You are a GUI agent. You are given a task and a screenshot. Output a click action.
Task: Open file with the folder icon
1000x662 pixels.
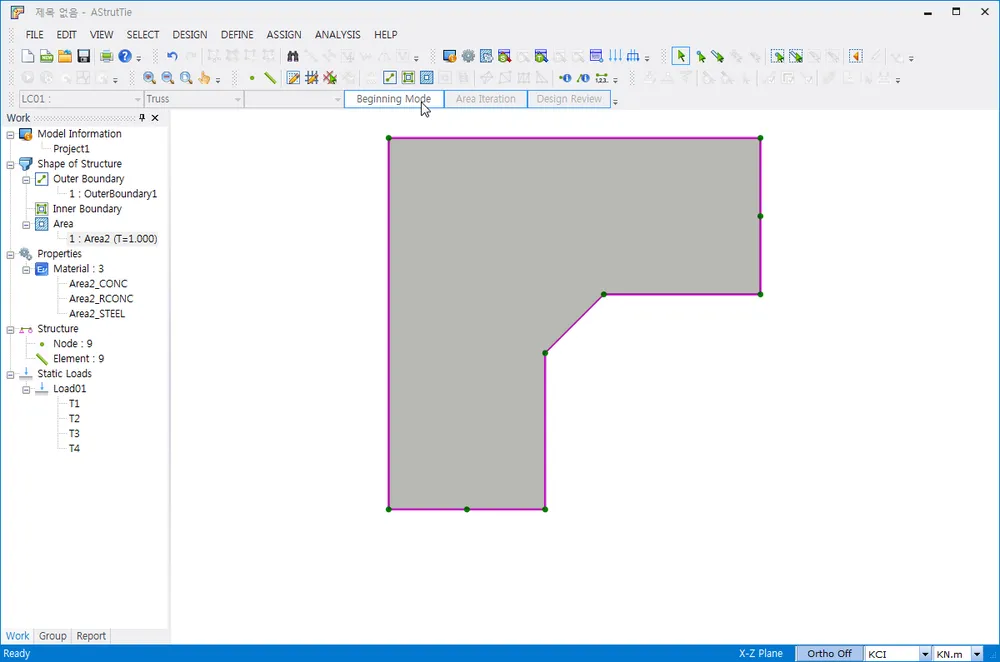(64, 57)
